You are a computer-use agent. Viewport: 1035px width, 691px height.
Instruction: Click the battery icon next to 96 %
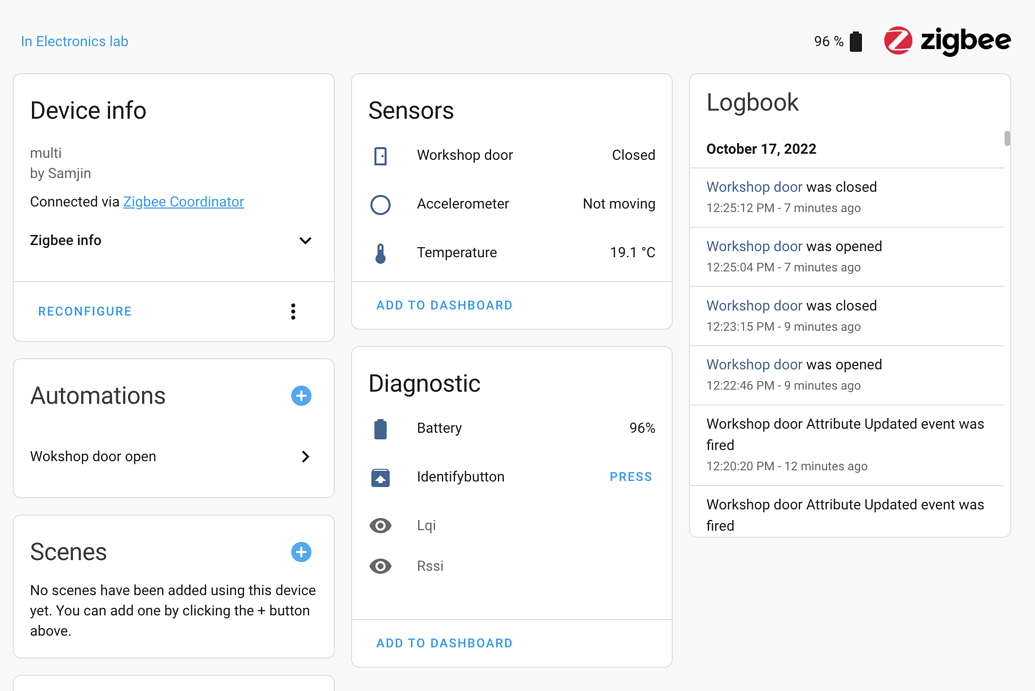coord(856,41)
